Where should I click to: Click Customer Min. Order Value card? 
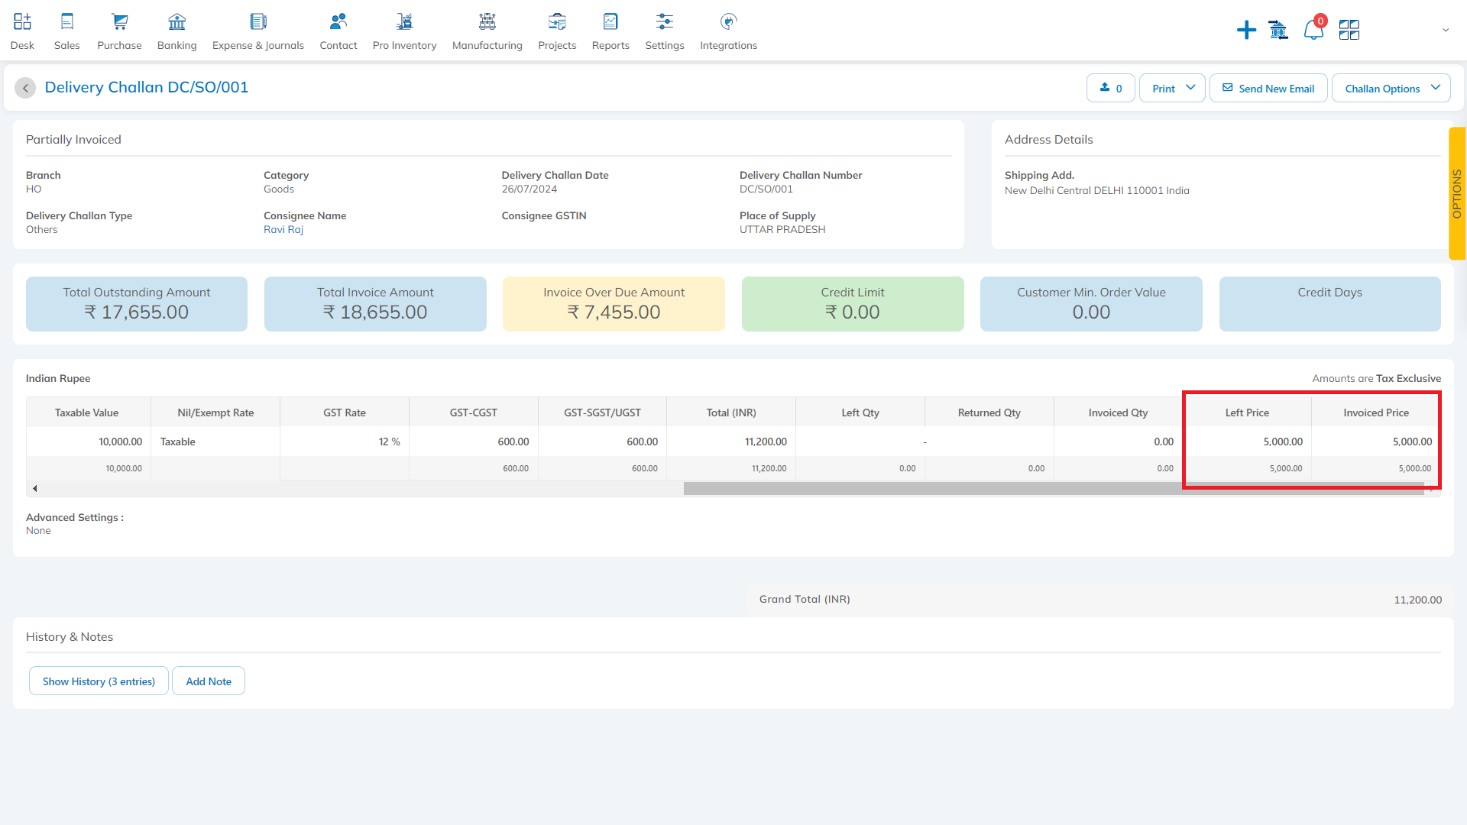(1091, 304)
